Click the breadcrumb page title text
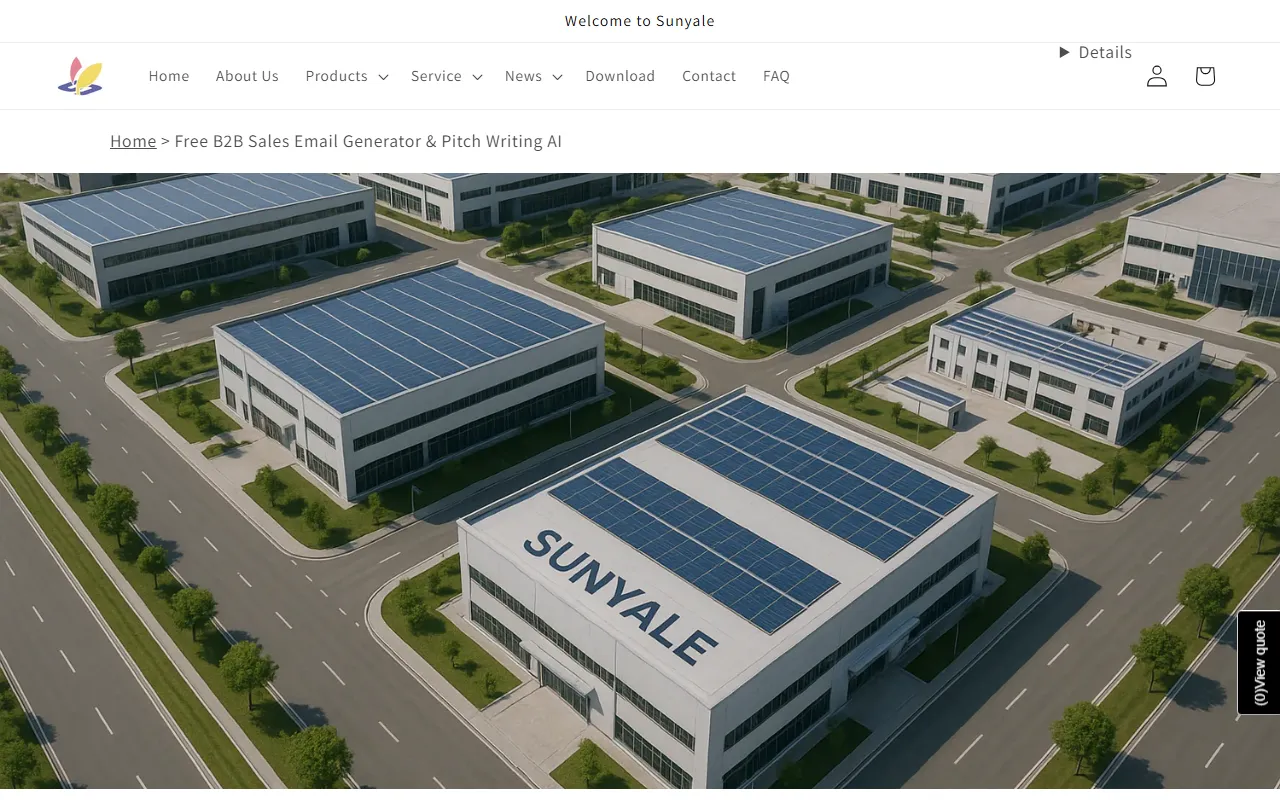 pyautogui.click(x=368, y=141)
